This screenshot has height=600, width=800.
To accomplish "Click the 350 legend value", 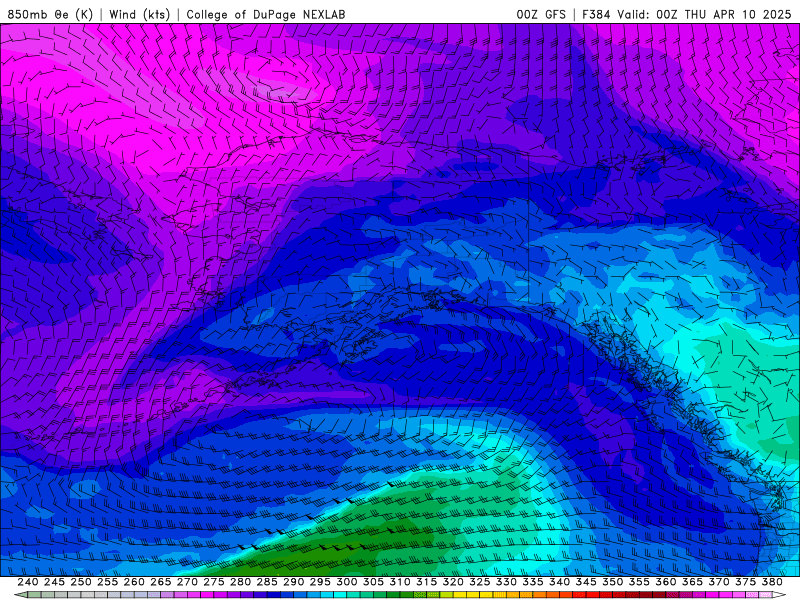I will point(612,582).
